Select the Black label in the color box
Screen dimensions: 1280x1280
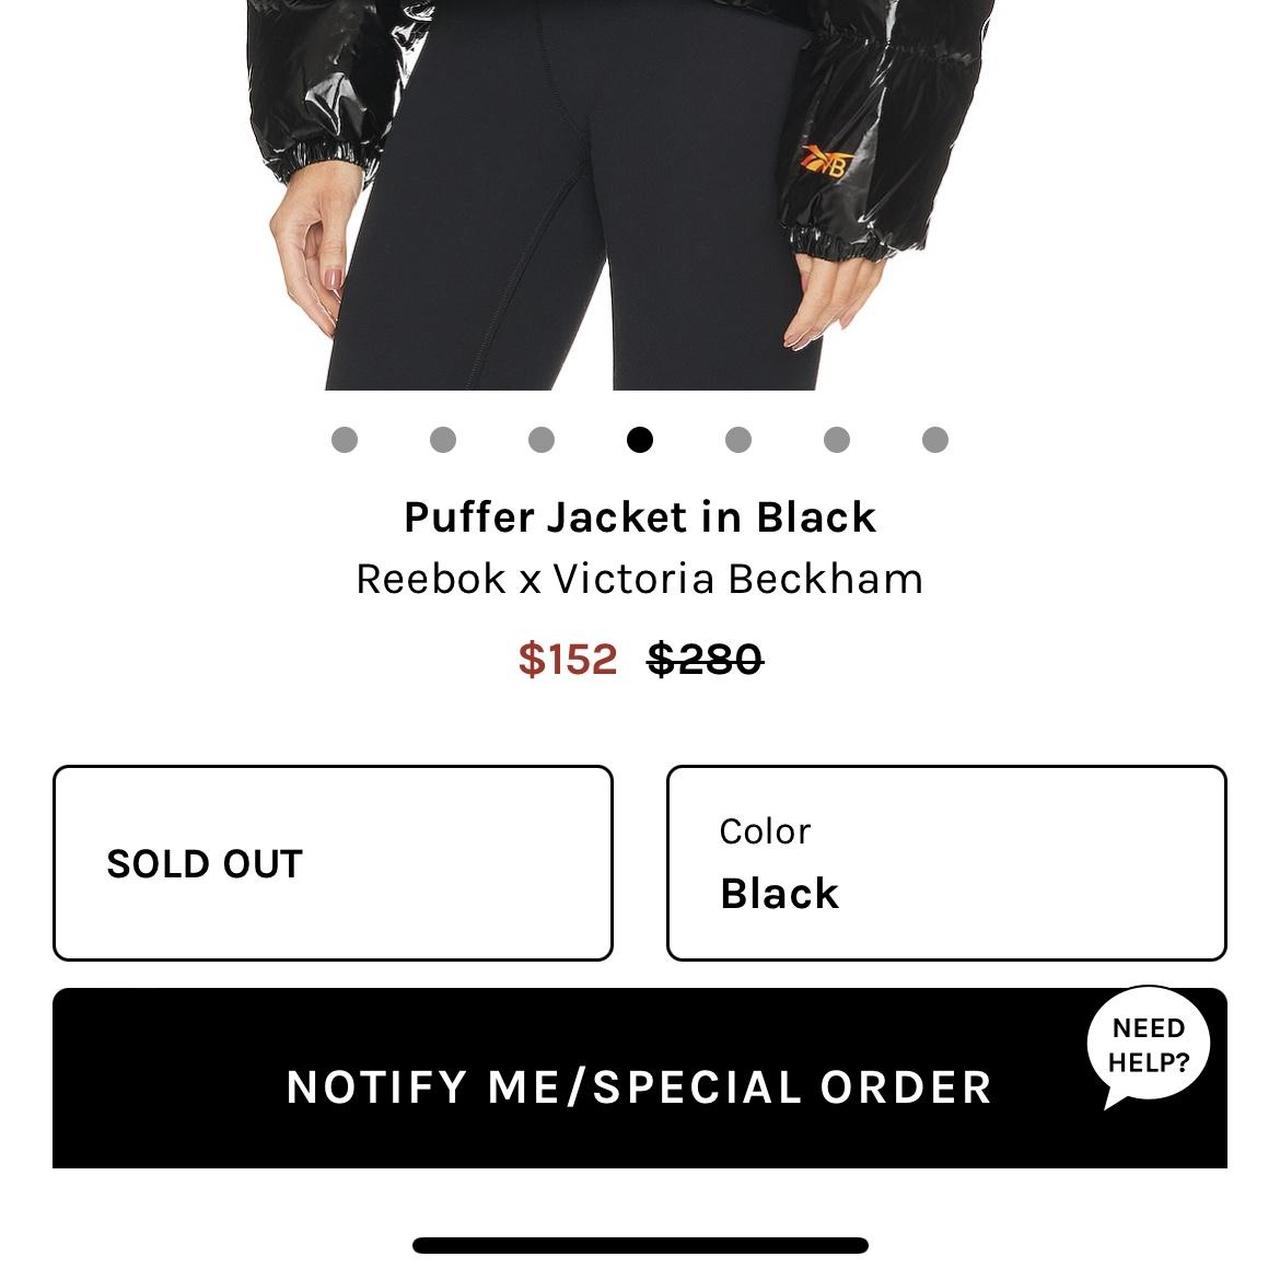click(778, 894)
